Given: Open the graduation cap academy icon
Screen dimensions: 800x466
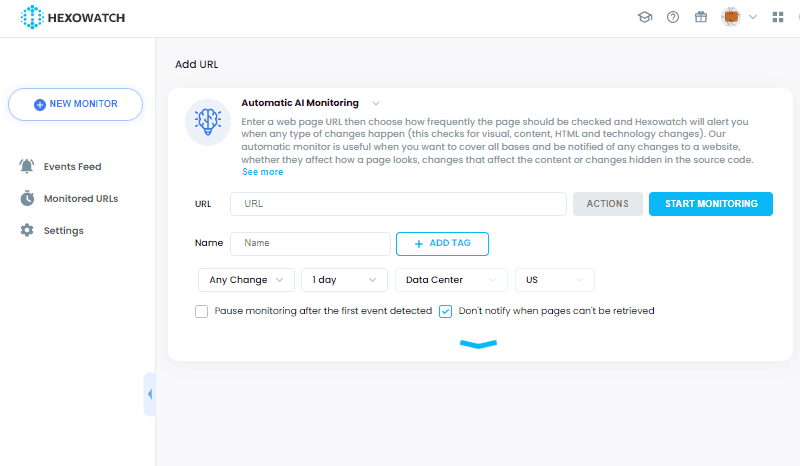Looking at the screenshot, I should click(x=645, y=17).
